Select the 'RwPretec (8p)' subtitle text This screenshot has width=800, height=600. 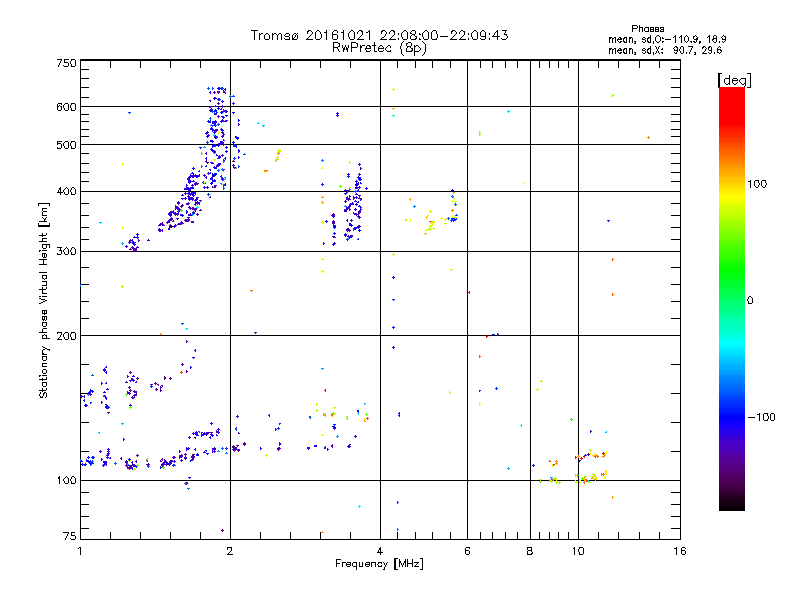[379, 48]
